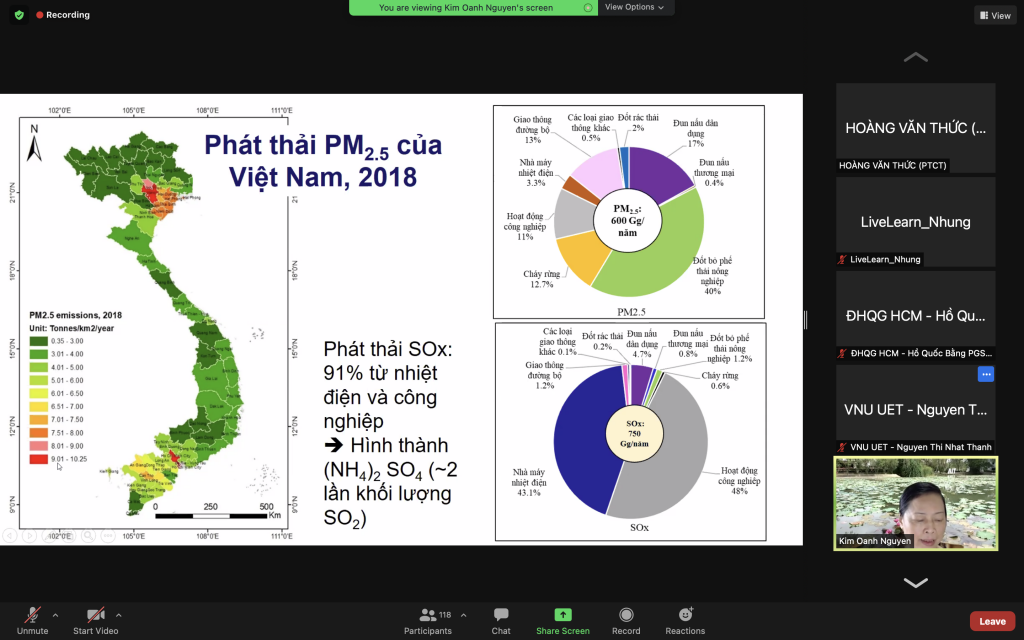Viewport: 1024px width, 640px height.
Task: Expand audio options caret beside Unmute
Action: [55, 615]
